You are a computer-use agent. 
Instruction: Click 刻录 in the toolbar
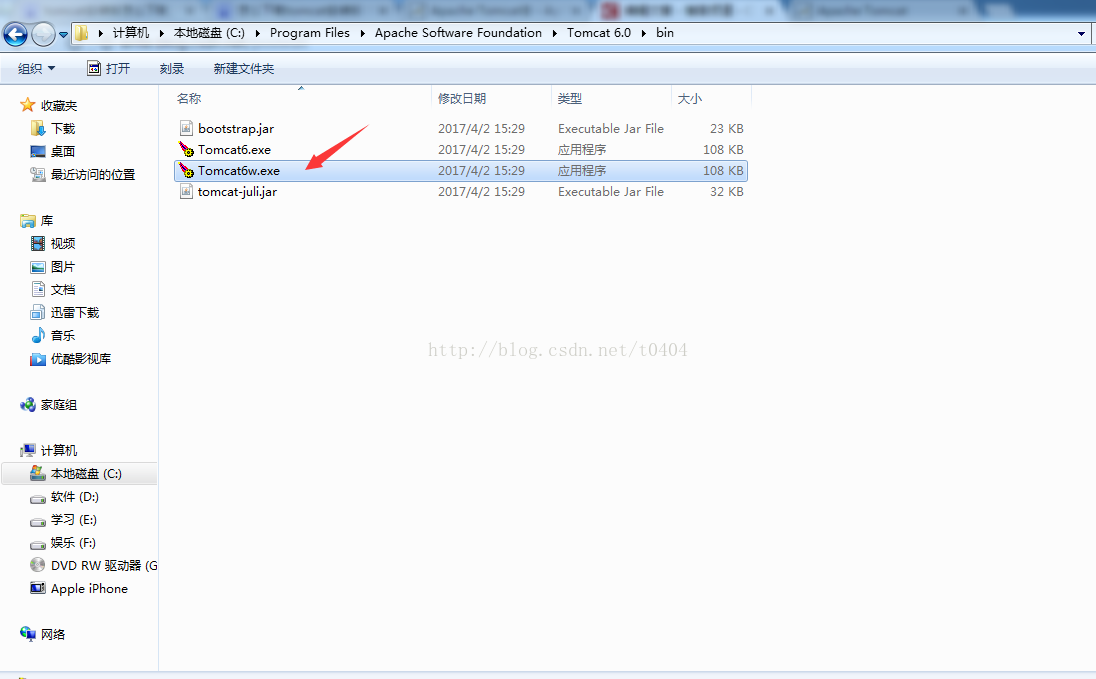pyautogui.click(x=171, y=69)
